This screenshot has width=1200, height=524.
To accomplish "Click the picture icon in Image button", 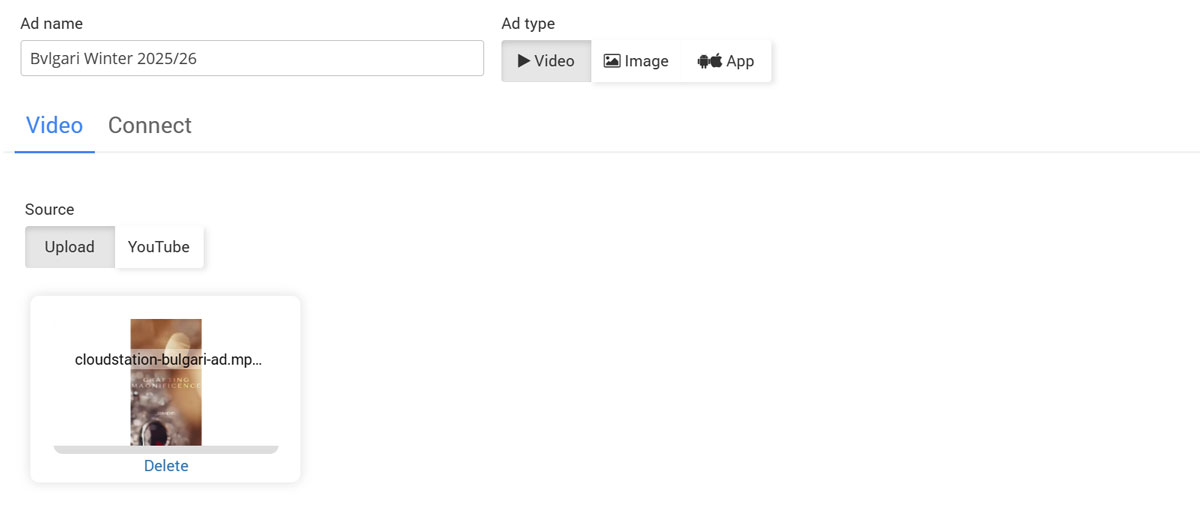I will (x=612, y=61).
